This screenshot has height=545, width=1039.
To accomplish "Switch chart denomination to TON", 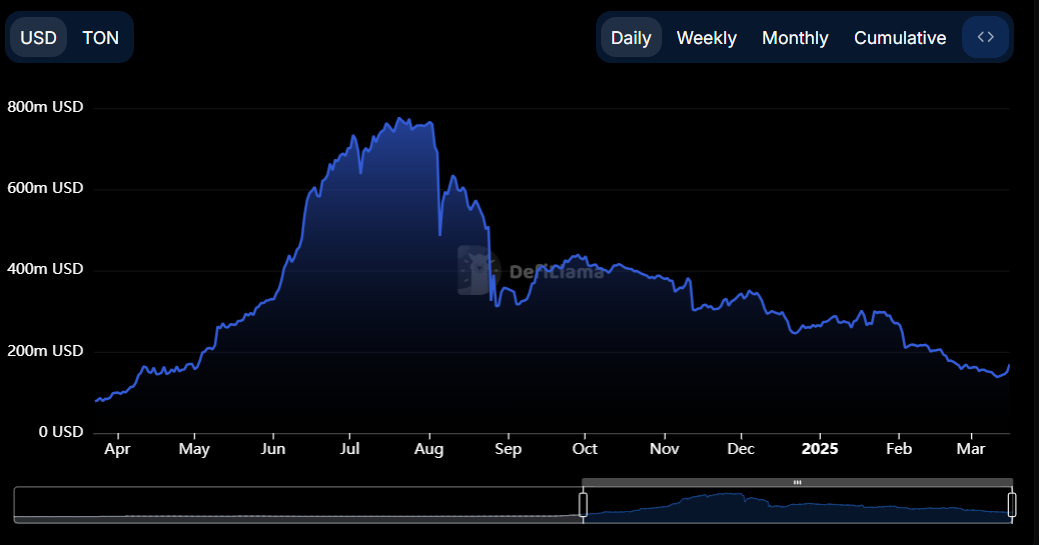I will pyautogui.click(x=100, y=38).
